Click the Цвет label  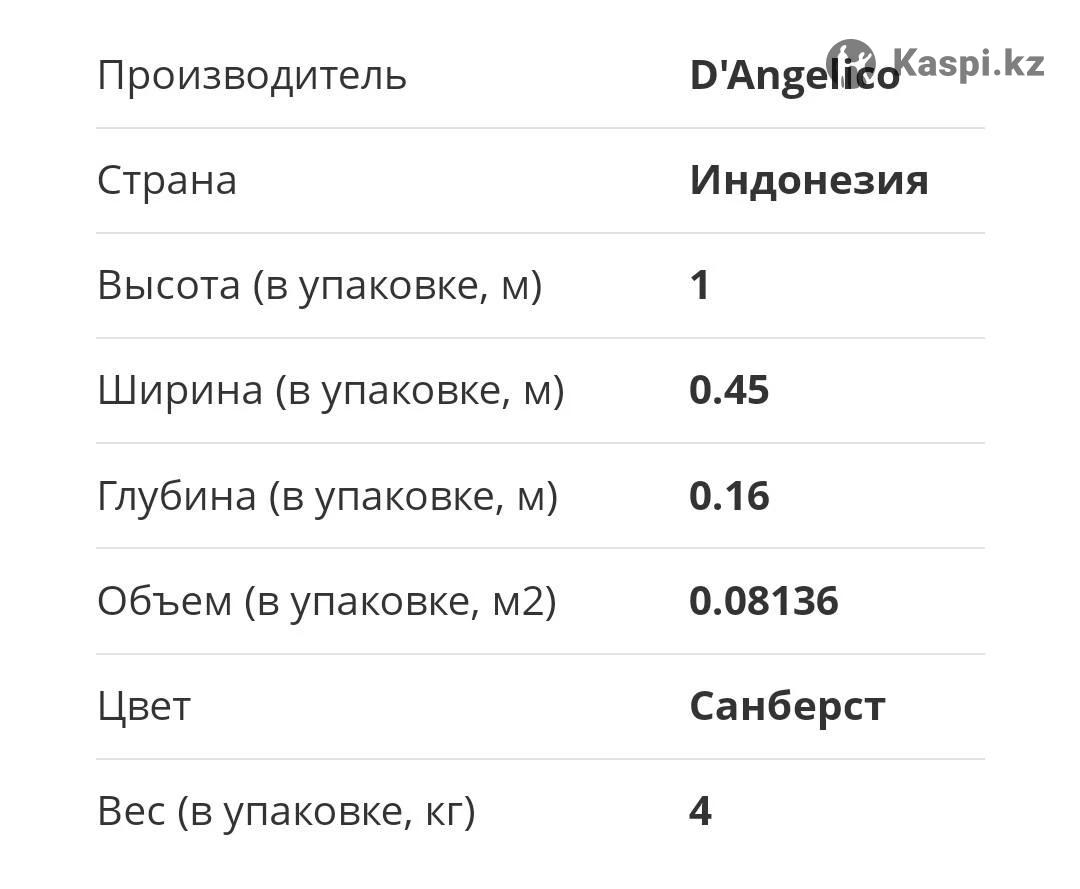click(143, 706)
